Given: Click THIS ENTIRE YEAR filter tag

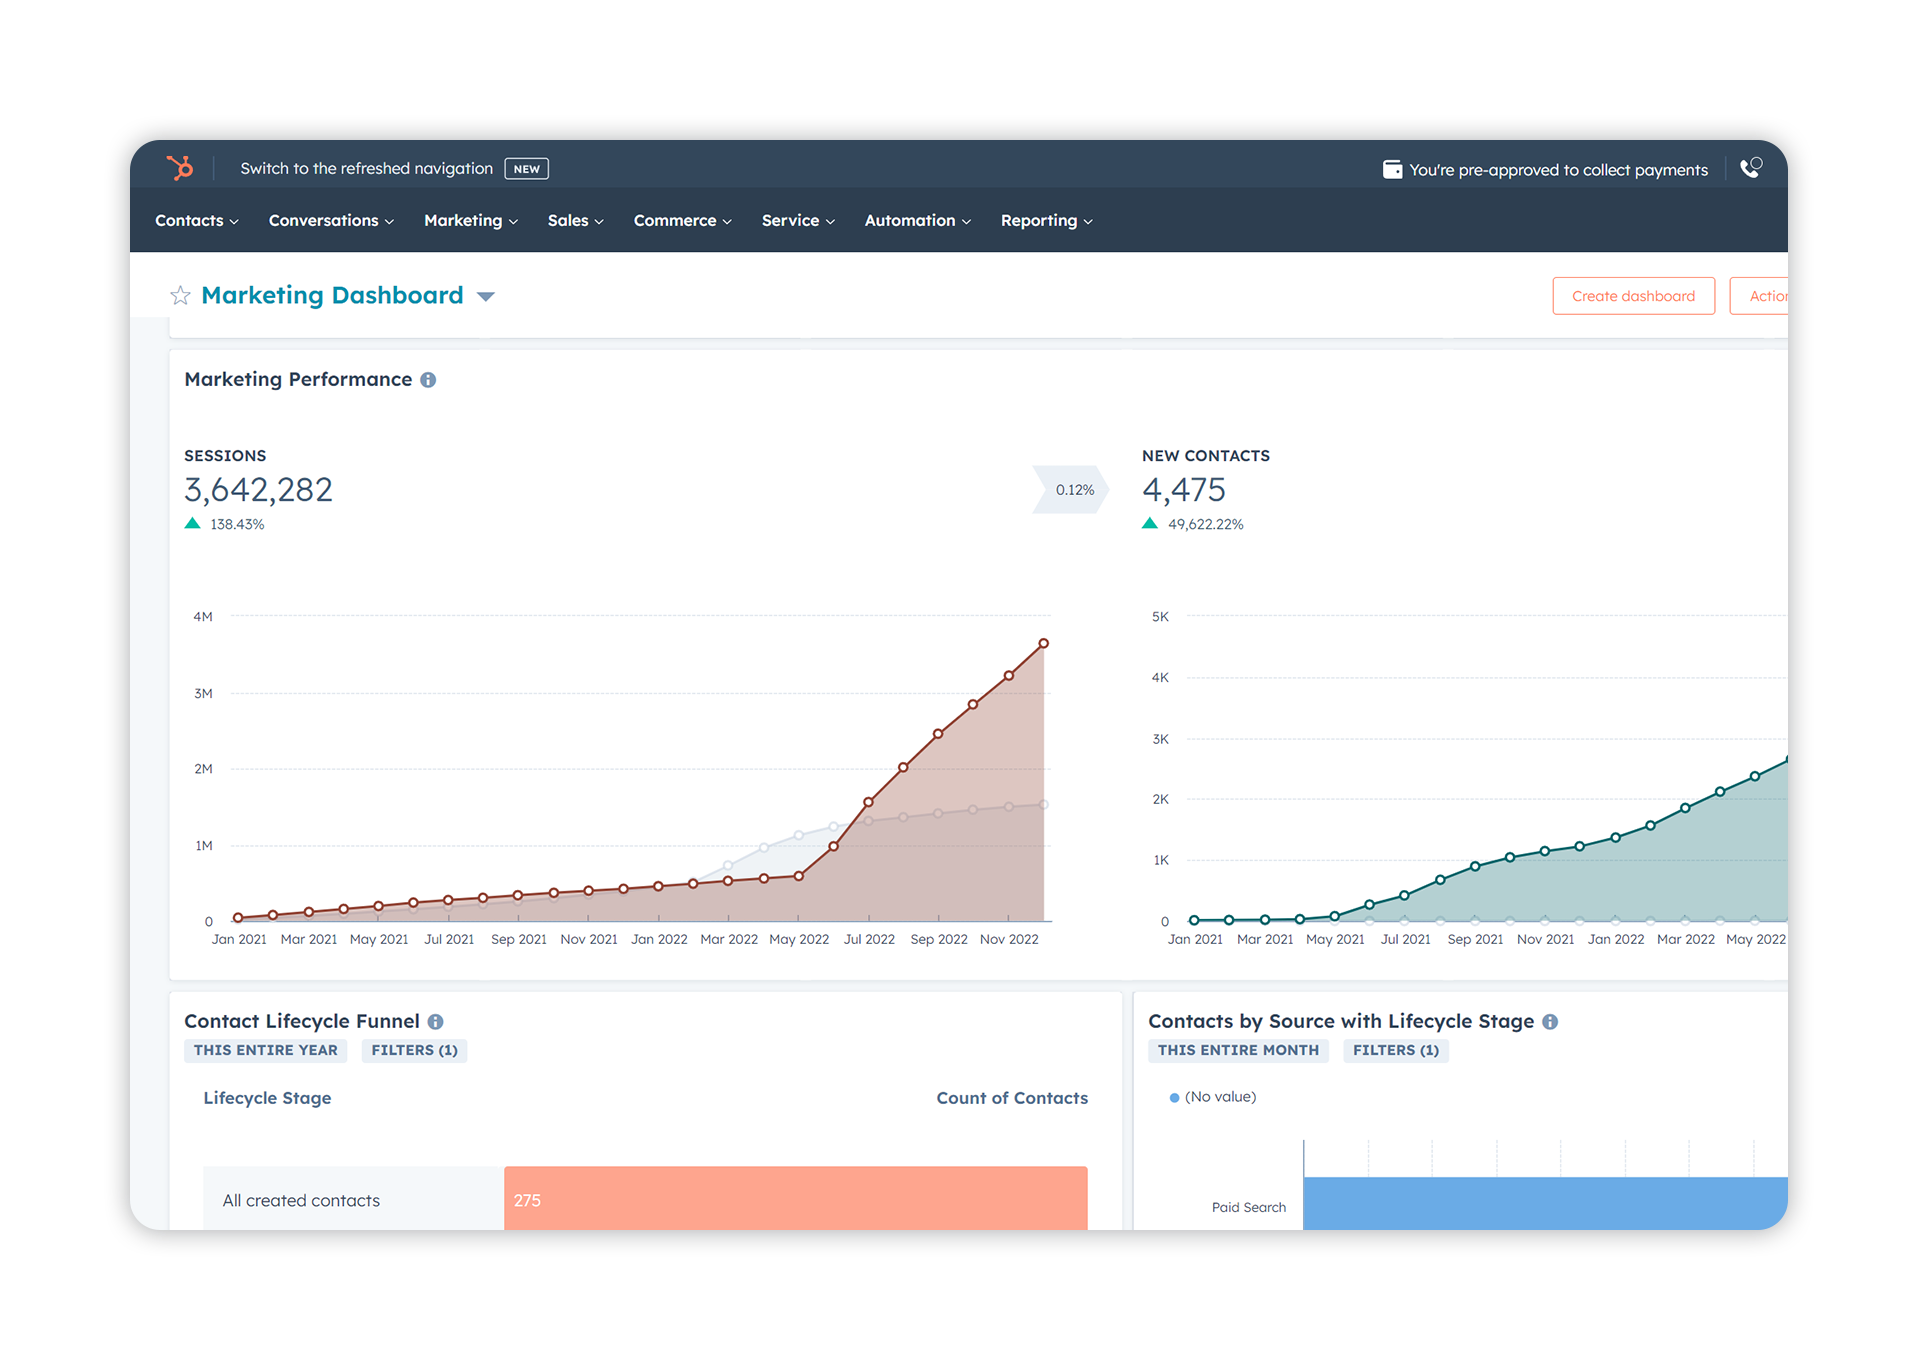Looking at the screenshot, I should 265,1050.
